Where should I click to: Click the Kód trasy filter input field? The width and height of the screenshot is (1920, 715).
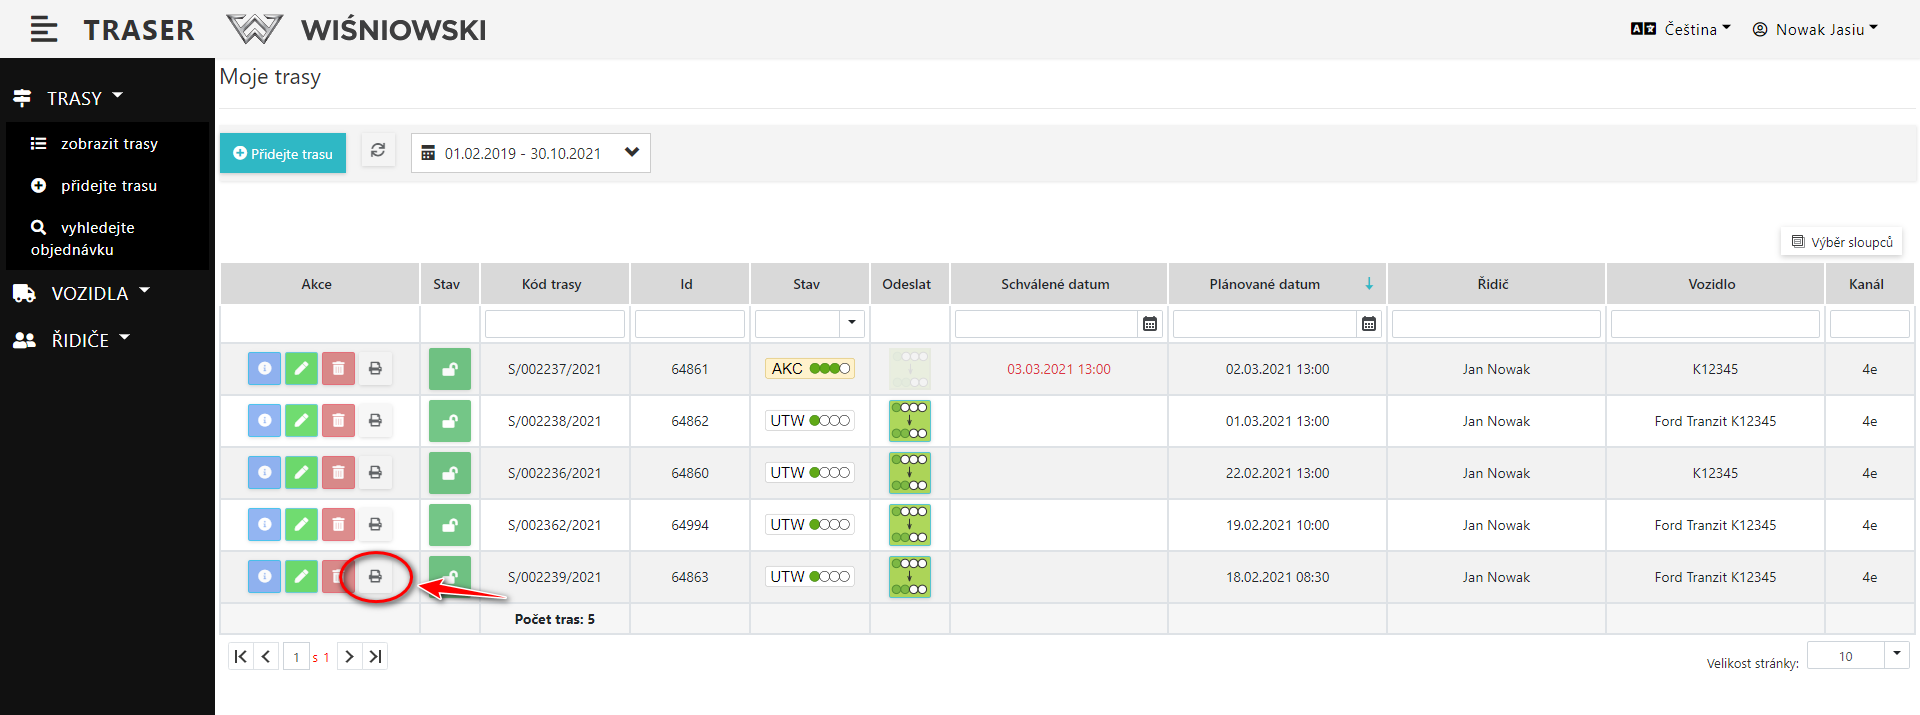(x=555, y=324)
